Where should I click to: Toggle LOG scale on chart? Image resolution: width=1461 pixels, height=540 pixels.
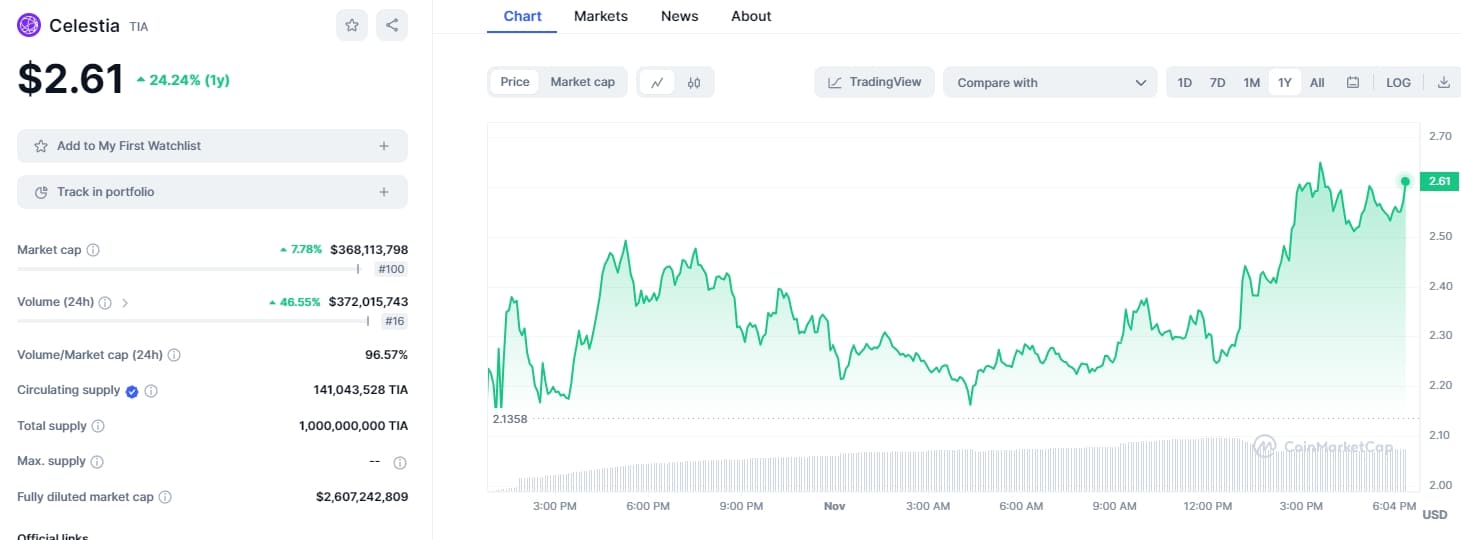pyautogui.click(x=1398, y=82)
